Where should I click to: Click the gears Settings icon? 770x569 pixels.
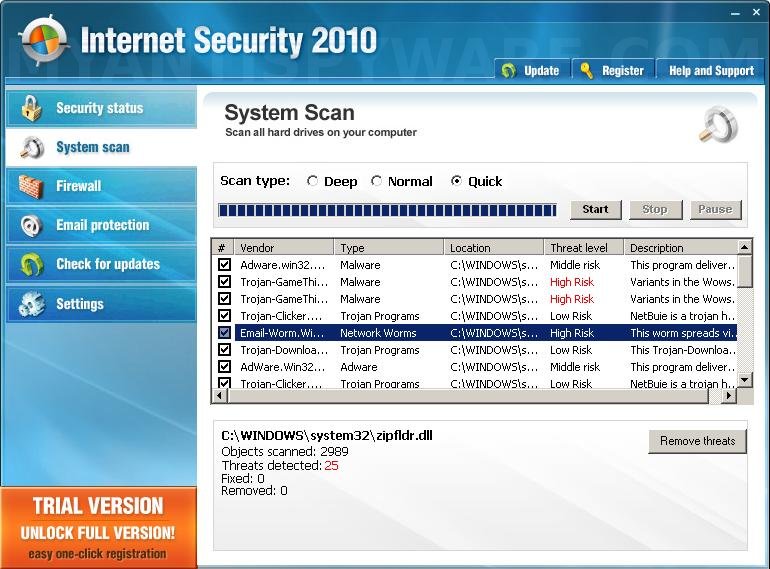click(x=31, y=303)
